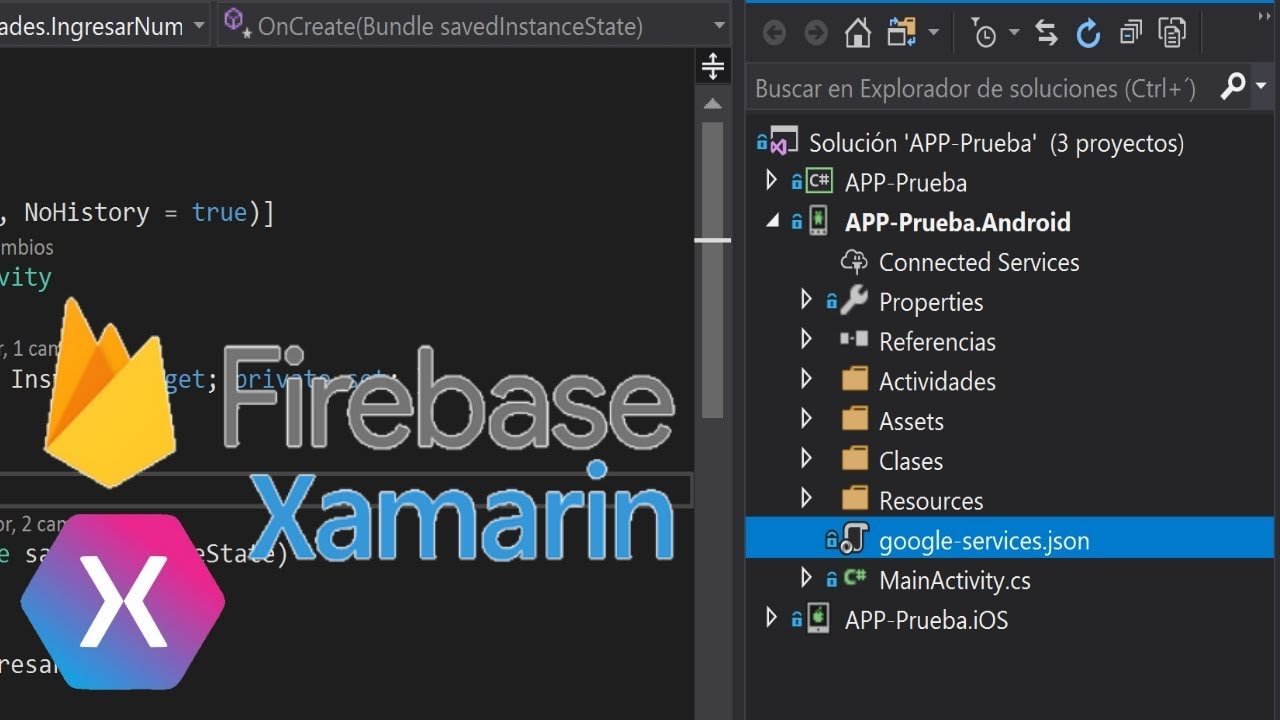Click the editor scrollbar up arrow

pos(713,103)
